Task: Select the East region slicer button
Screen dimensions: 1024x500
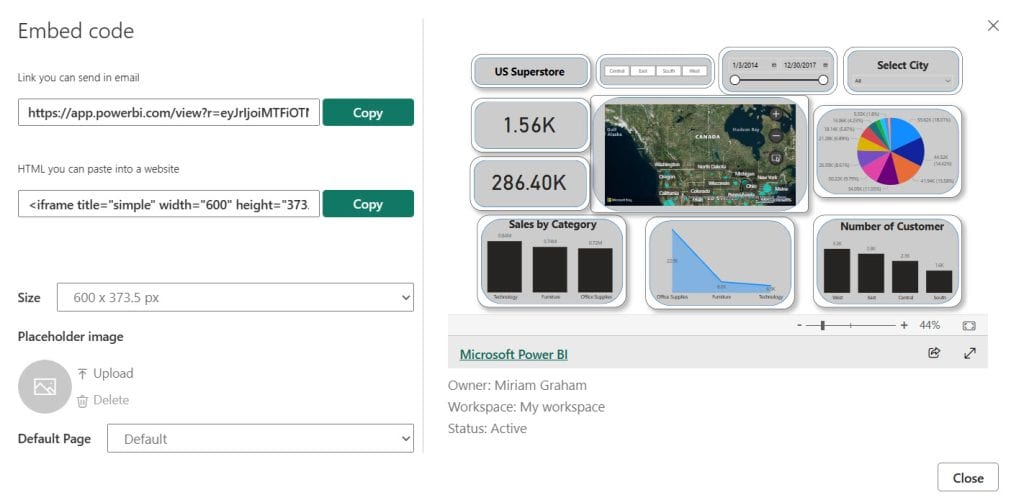Action: click(x=643, y=71)
